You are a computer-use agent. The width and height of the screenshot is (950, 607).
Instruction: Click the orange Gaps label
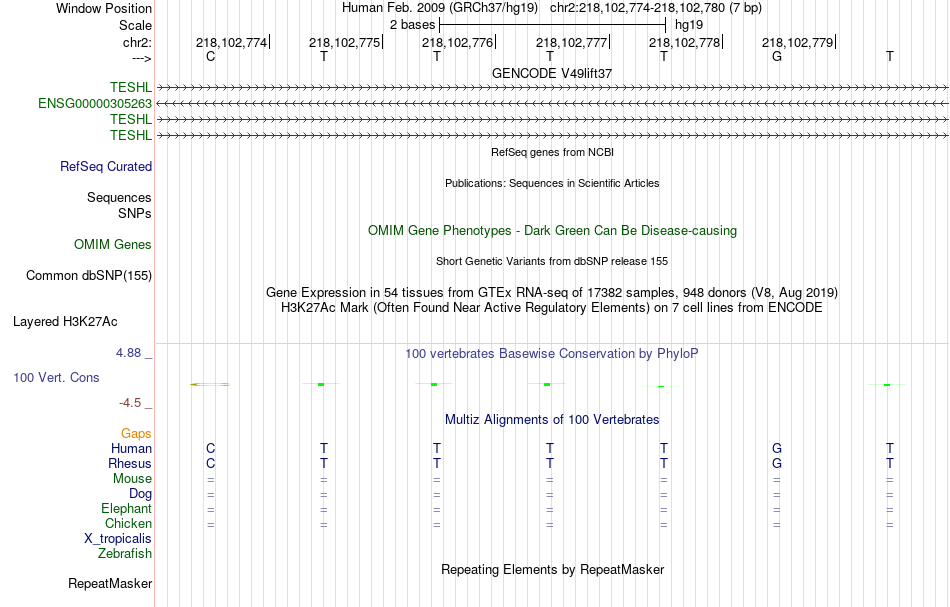click(x=136, y=433)
